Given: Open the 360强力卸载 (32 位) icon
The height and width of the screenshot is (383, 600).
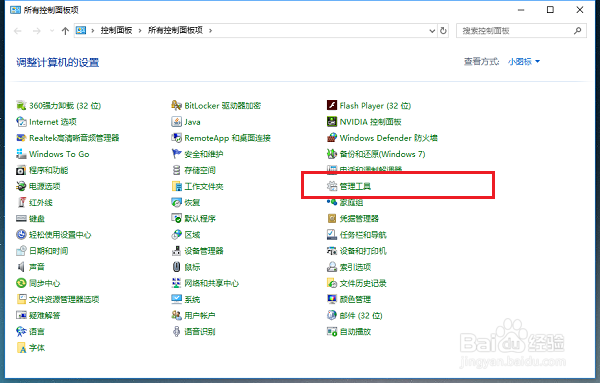Looking at the screenshot, I should pos(21,105).
